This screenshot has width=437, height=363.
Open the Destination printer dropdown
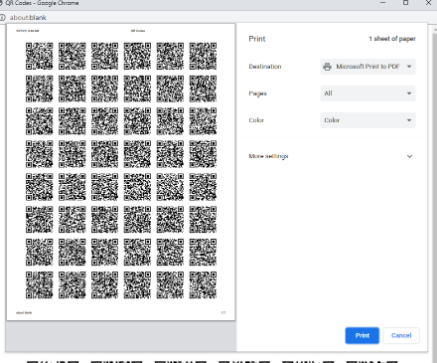(x=368, y=67)
